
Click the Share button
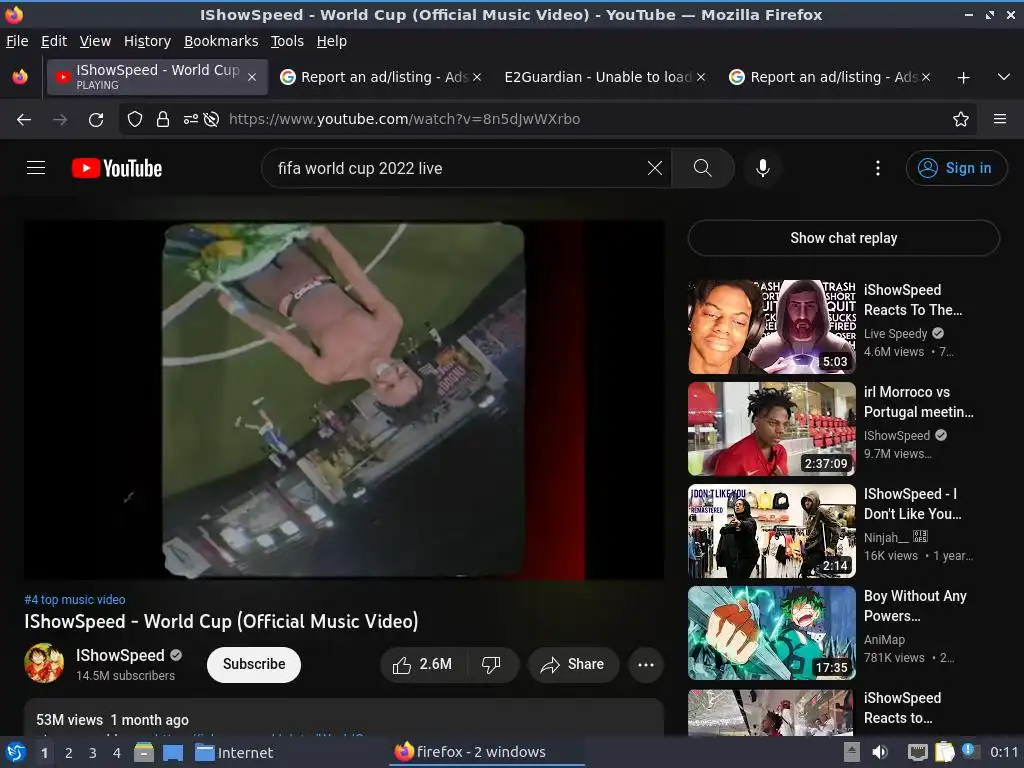click(573, 665)
